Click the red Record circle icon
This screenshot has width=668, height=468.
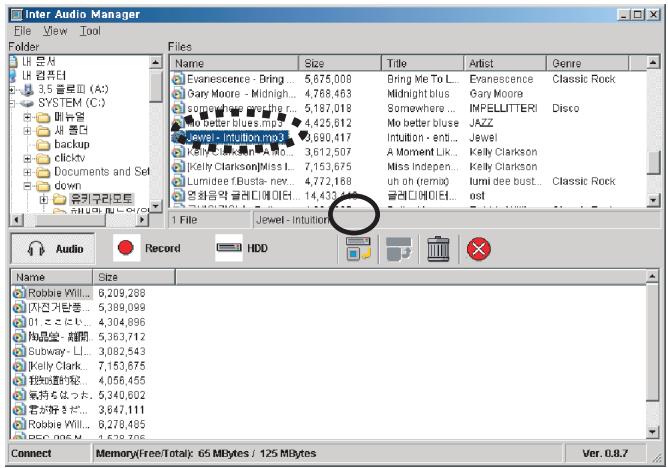[126, 247]
